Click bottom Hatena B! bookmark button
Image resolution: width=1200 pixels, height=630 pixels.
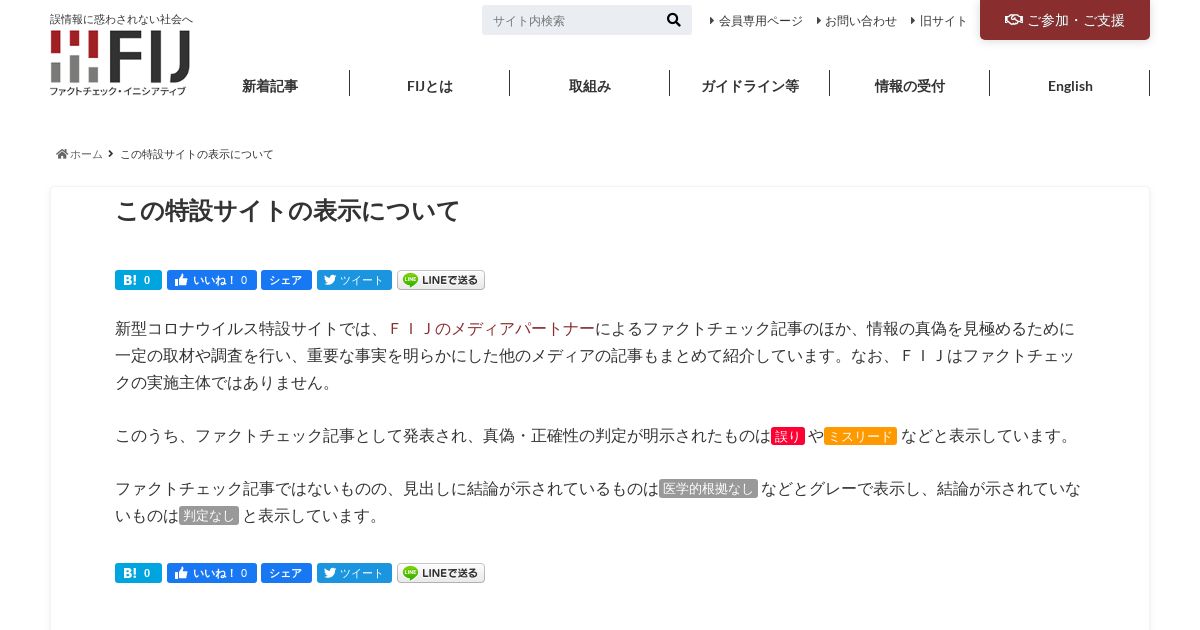tap(138, 573)
